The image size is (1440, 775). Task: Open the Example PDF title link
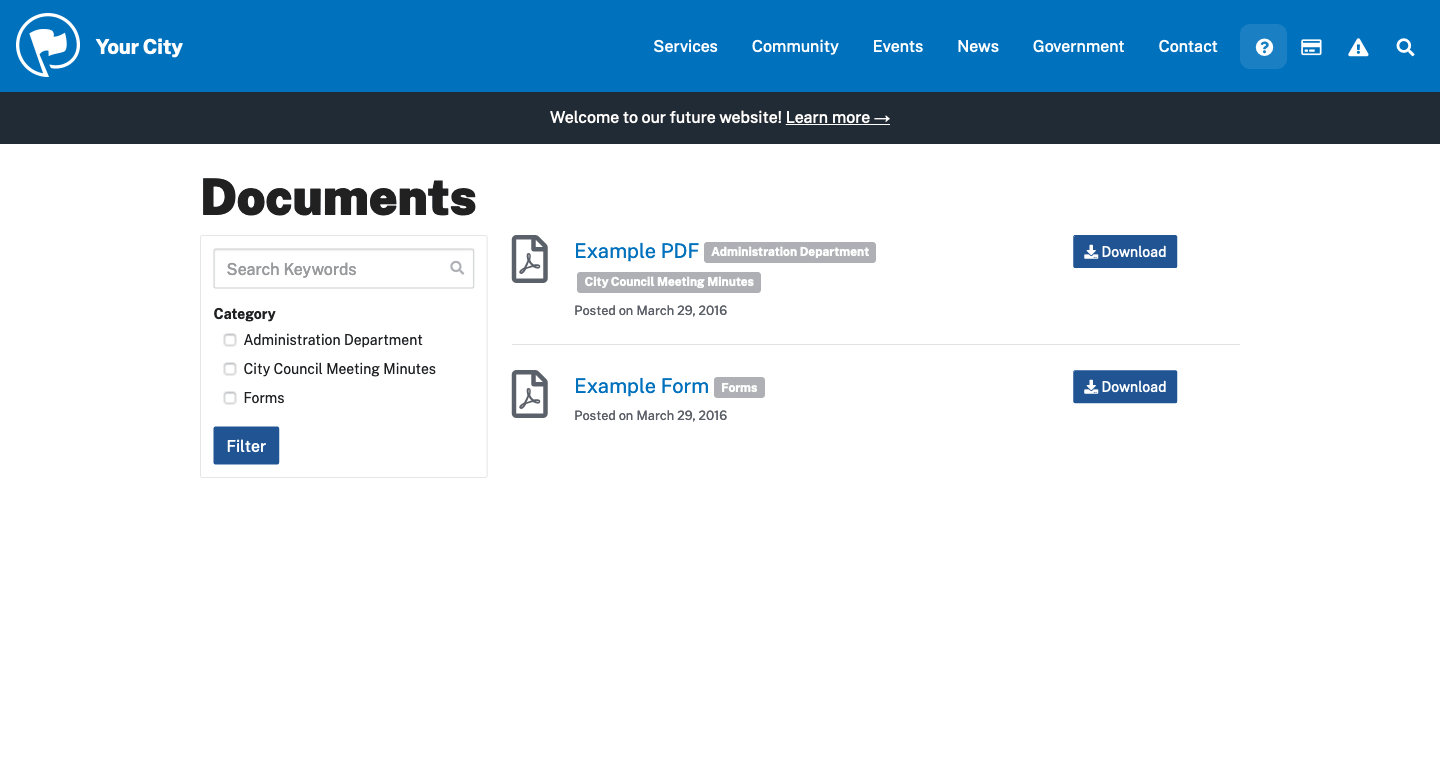[x=636, y=251]
